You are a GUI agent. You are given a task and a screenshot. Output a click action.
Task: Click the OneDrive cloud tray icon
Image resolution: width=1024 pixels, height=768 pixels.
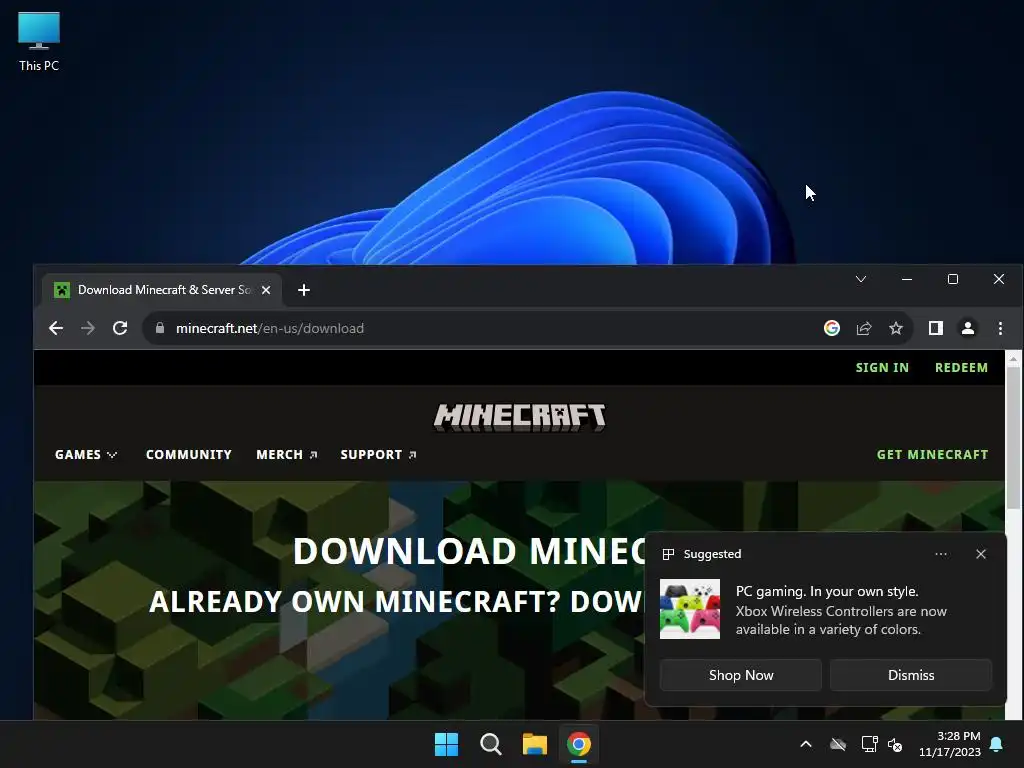[x=838, y=744]
